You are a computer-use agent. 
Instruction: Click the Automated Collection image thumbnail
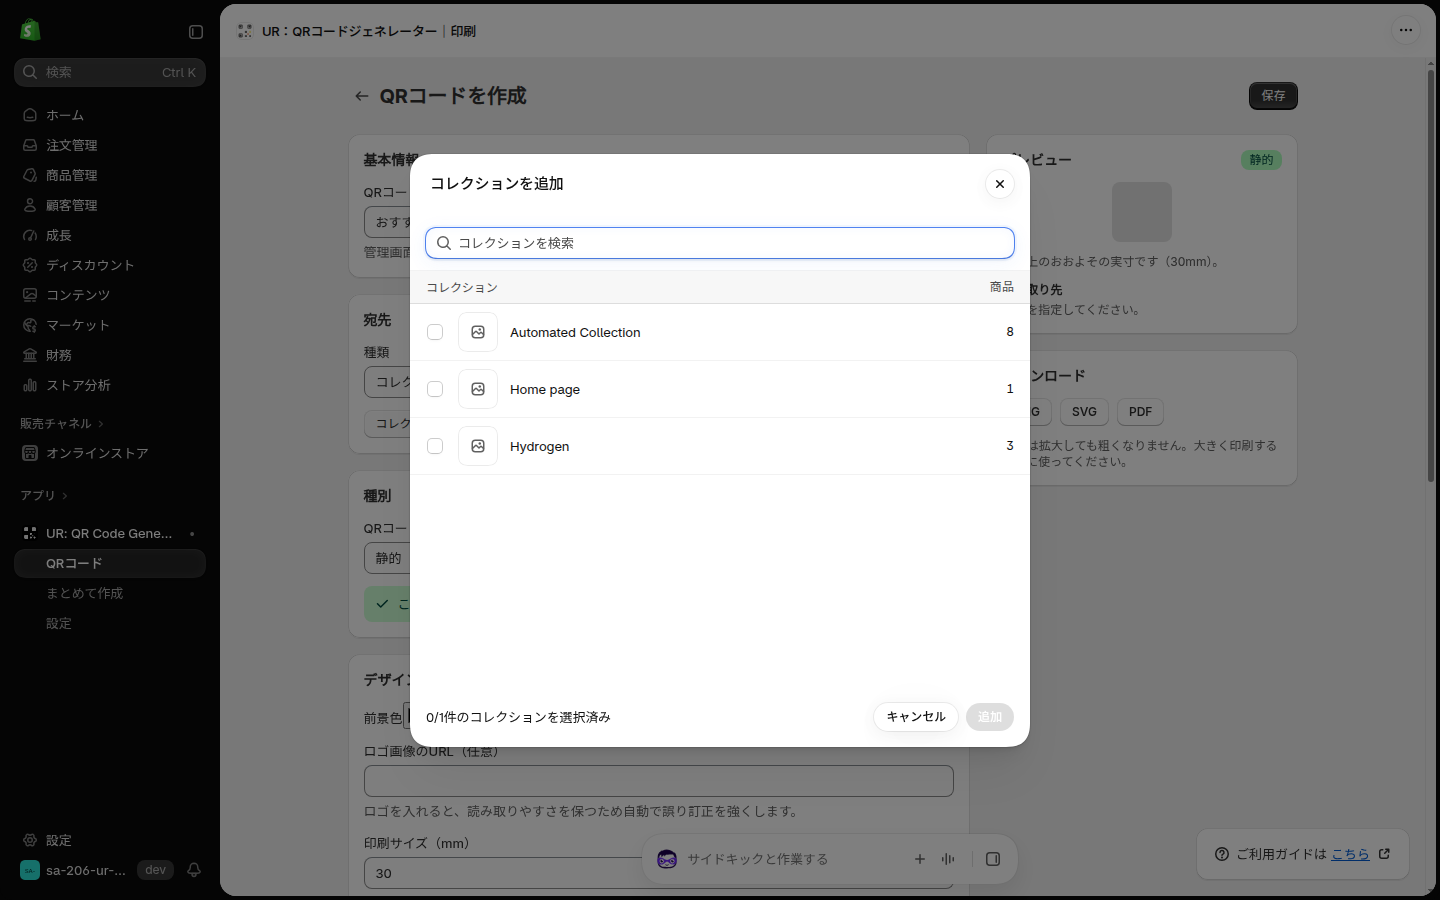[x=478, y=332]
